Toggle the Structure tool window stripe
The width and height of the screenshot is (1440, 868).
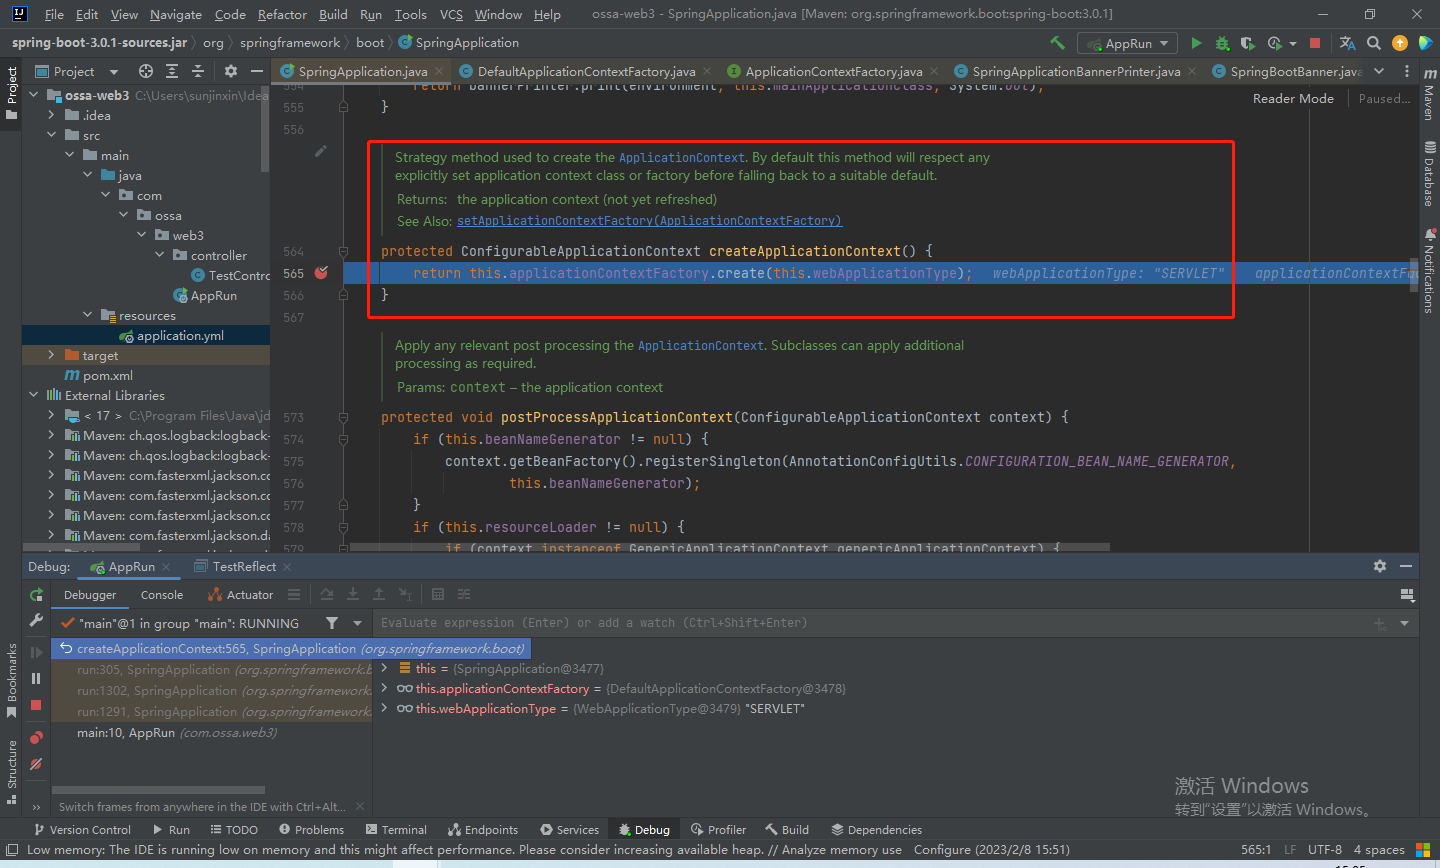12,772
